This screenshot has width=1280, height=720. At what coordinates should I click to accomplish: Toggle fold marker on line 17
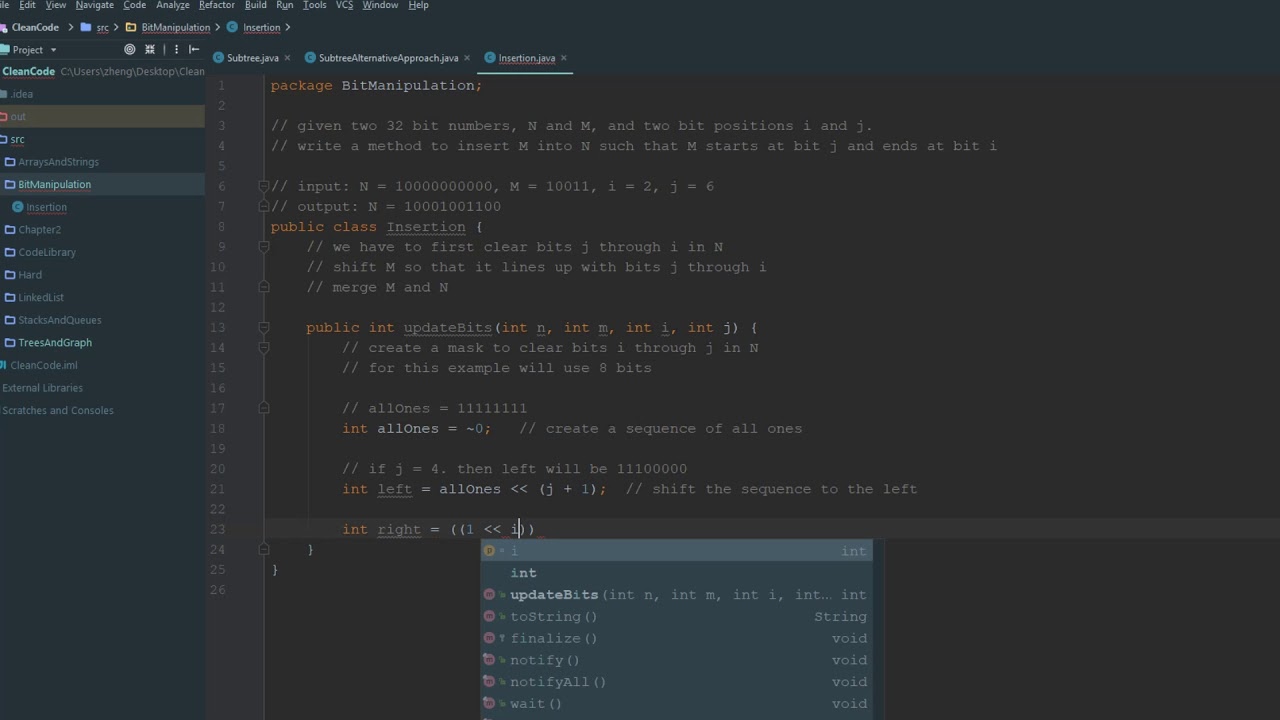pyautogui.click(x=264, y=408)
